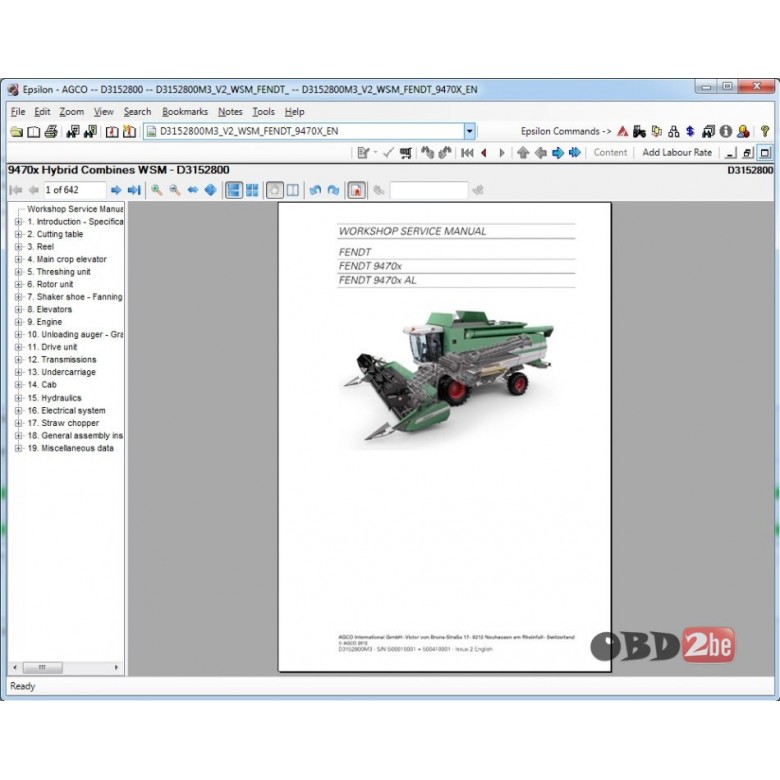Click the sidebar horizontal scrollbar thumb
Screen dimensions: 780x780
[43, 668]
